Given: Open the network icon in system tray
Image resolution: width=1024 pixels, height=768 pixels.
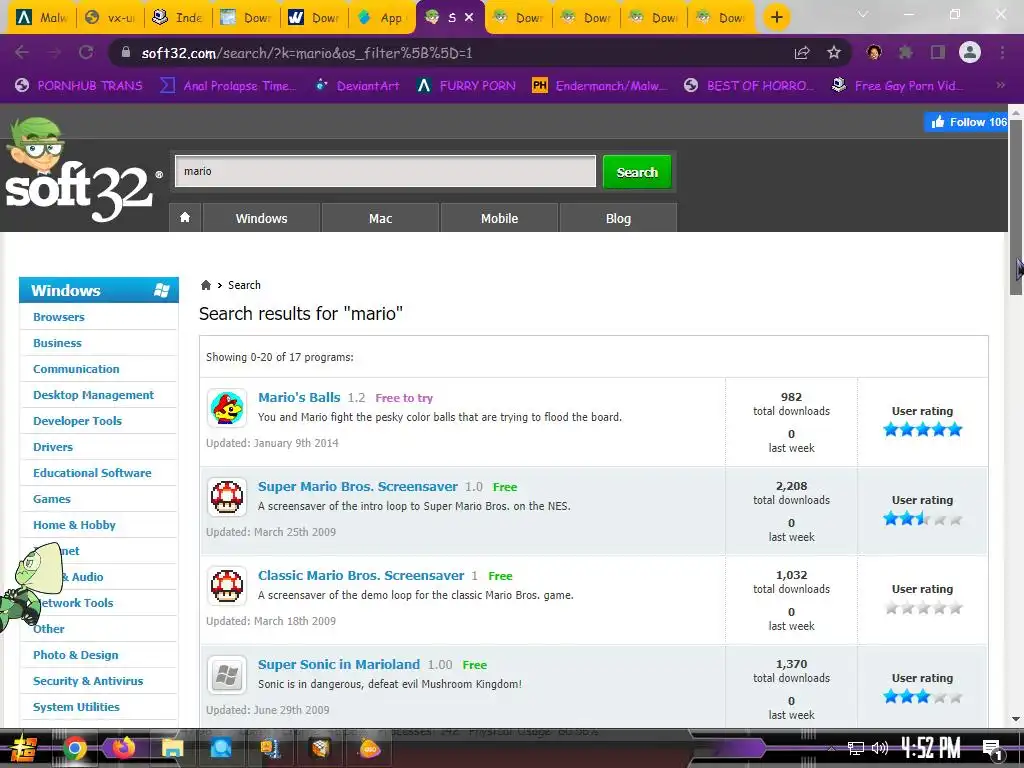Looking at the screenshot, I should (856, 748).
